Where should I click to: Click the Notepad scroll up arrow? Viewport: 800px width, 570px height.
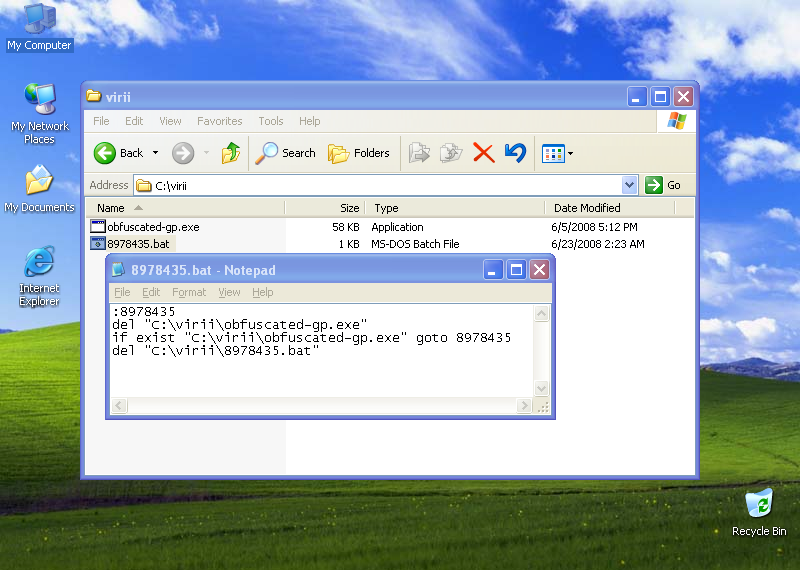click(x=541, y=313)
